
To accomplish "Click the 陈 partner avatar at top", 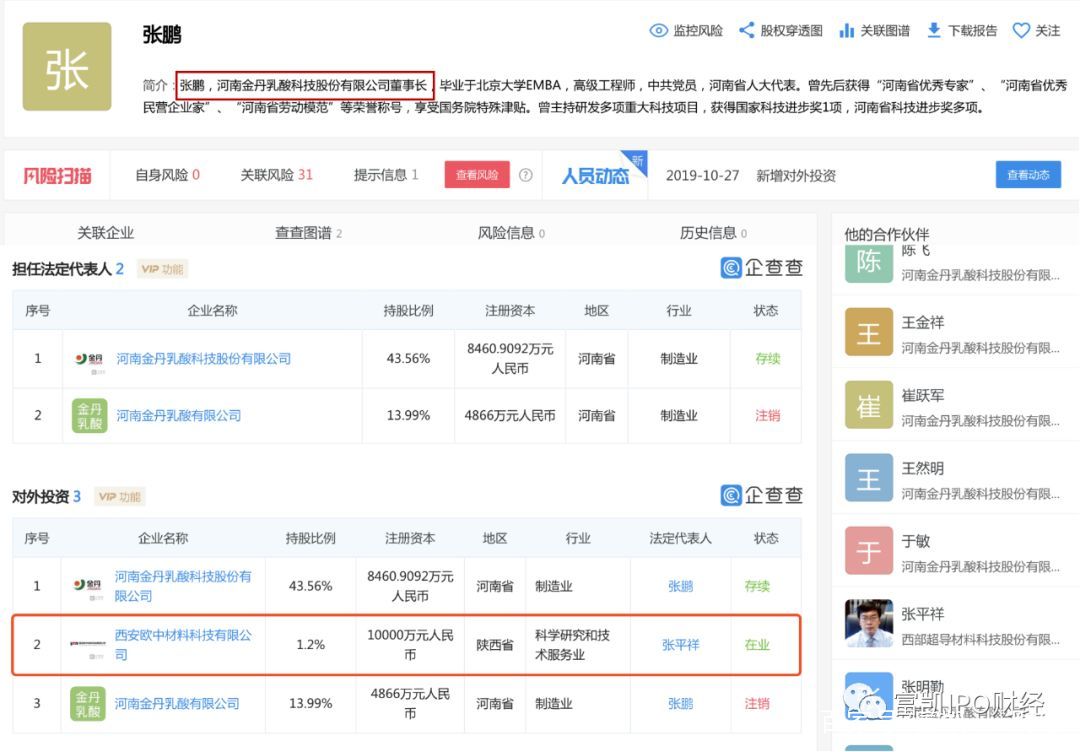I will coord(869,263).
